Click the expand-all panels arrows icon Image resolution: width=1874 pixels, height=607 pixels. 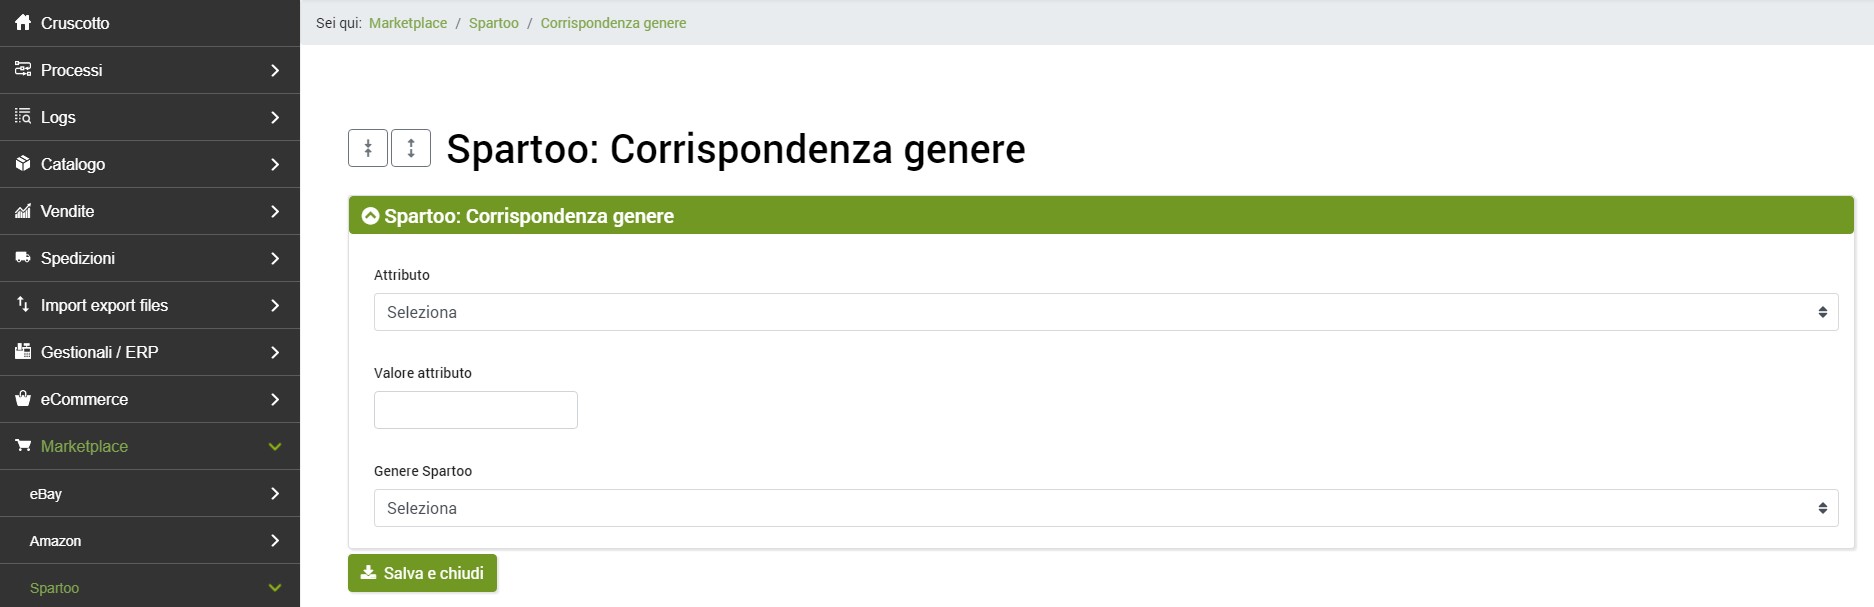click(x=411, y=149)
